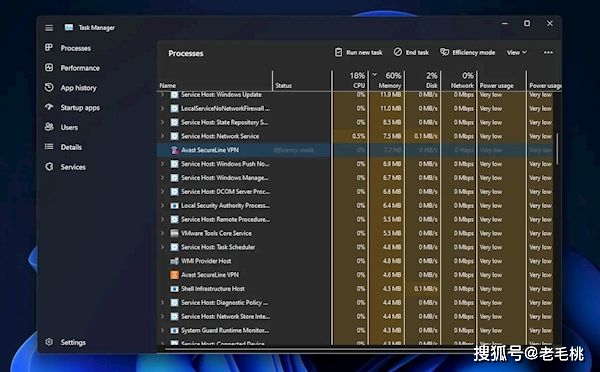Open the Performance page icon

(49, 68)
